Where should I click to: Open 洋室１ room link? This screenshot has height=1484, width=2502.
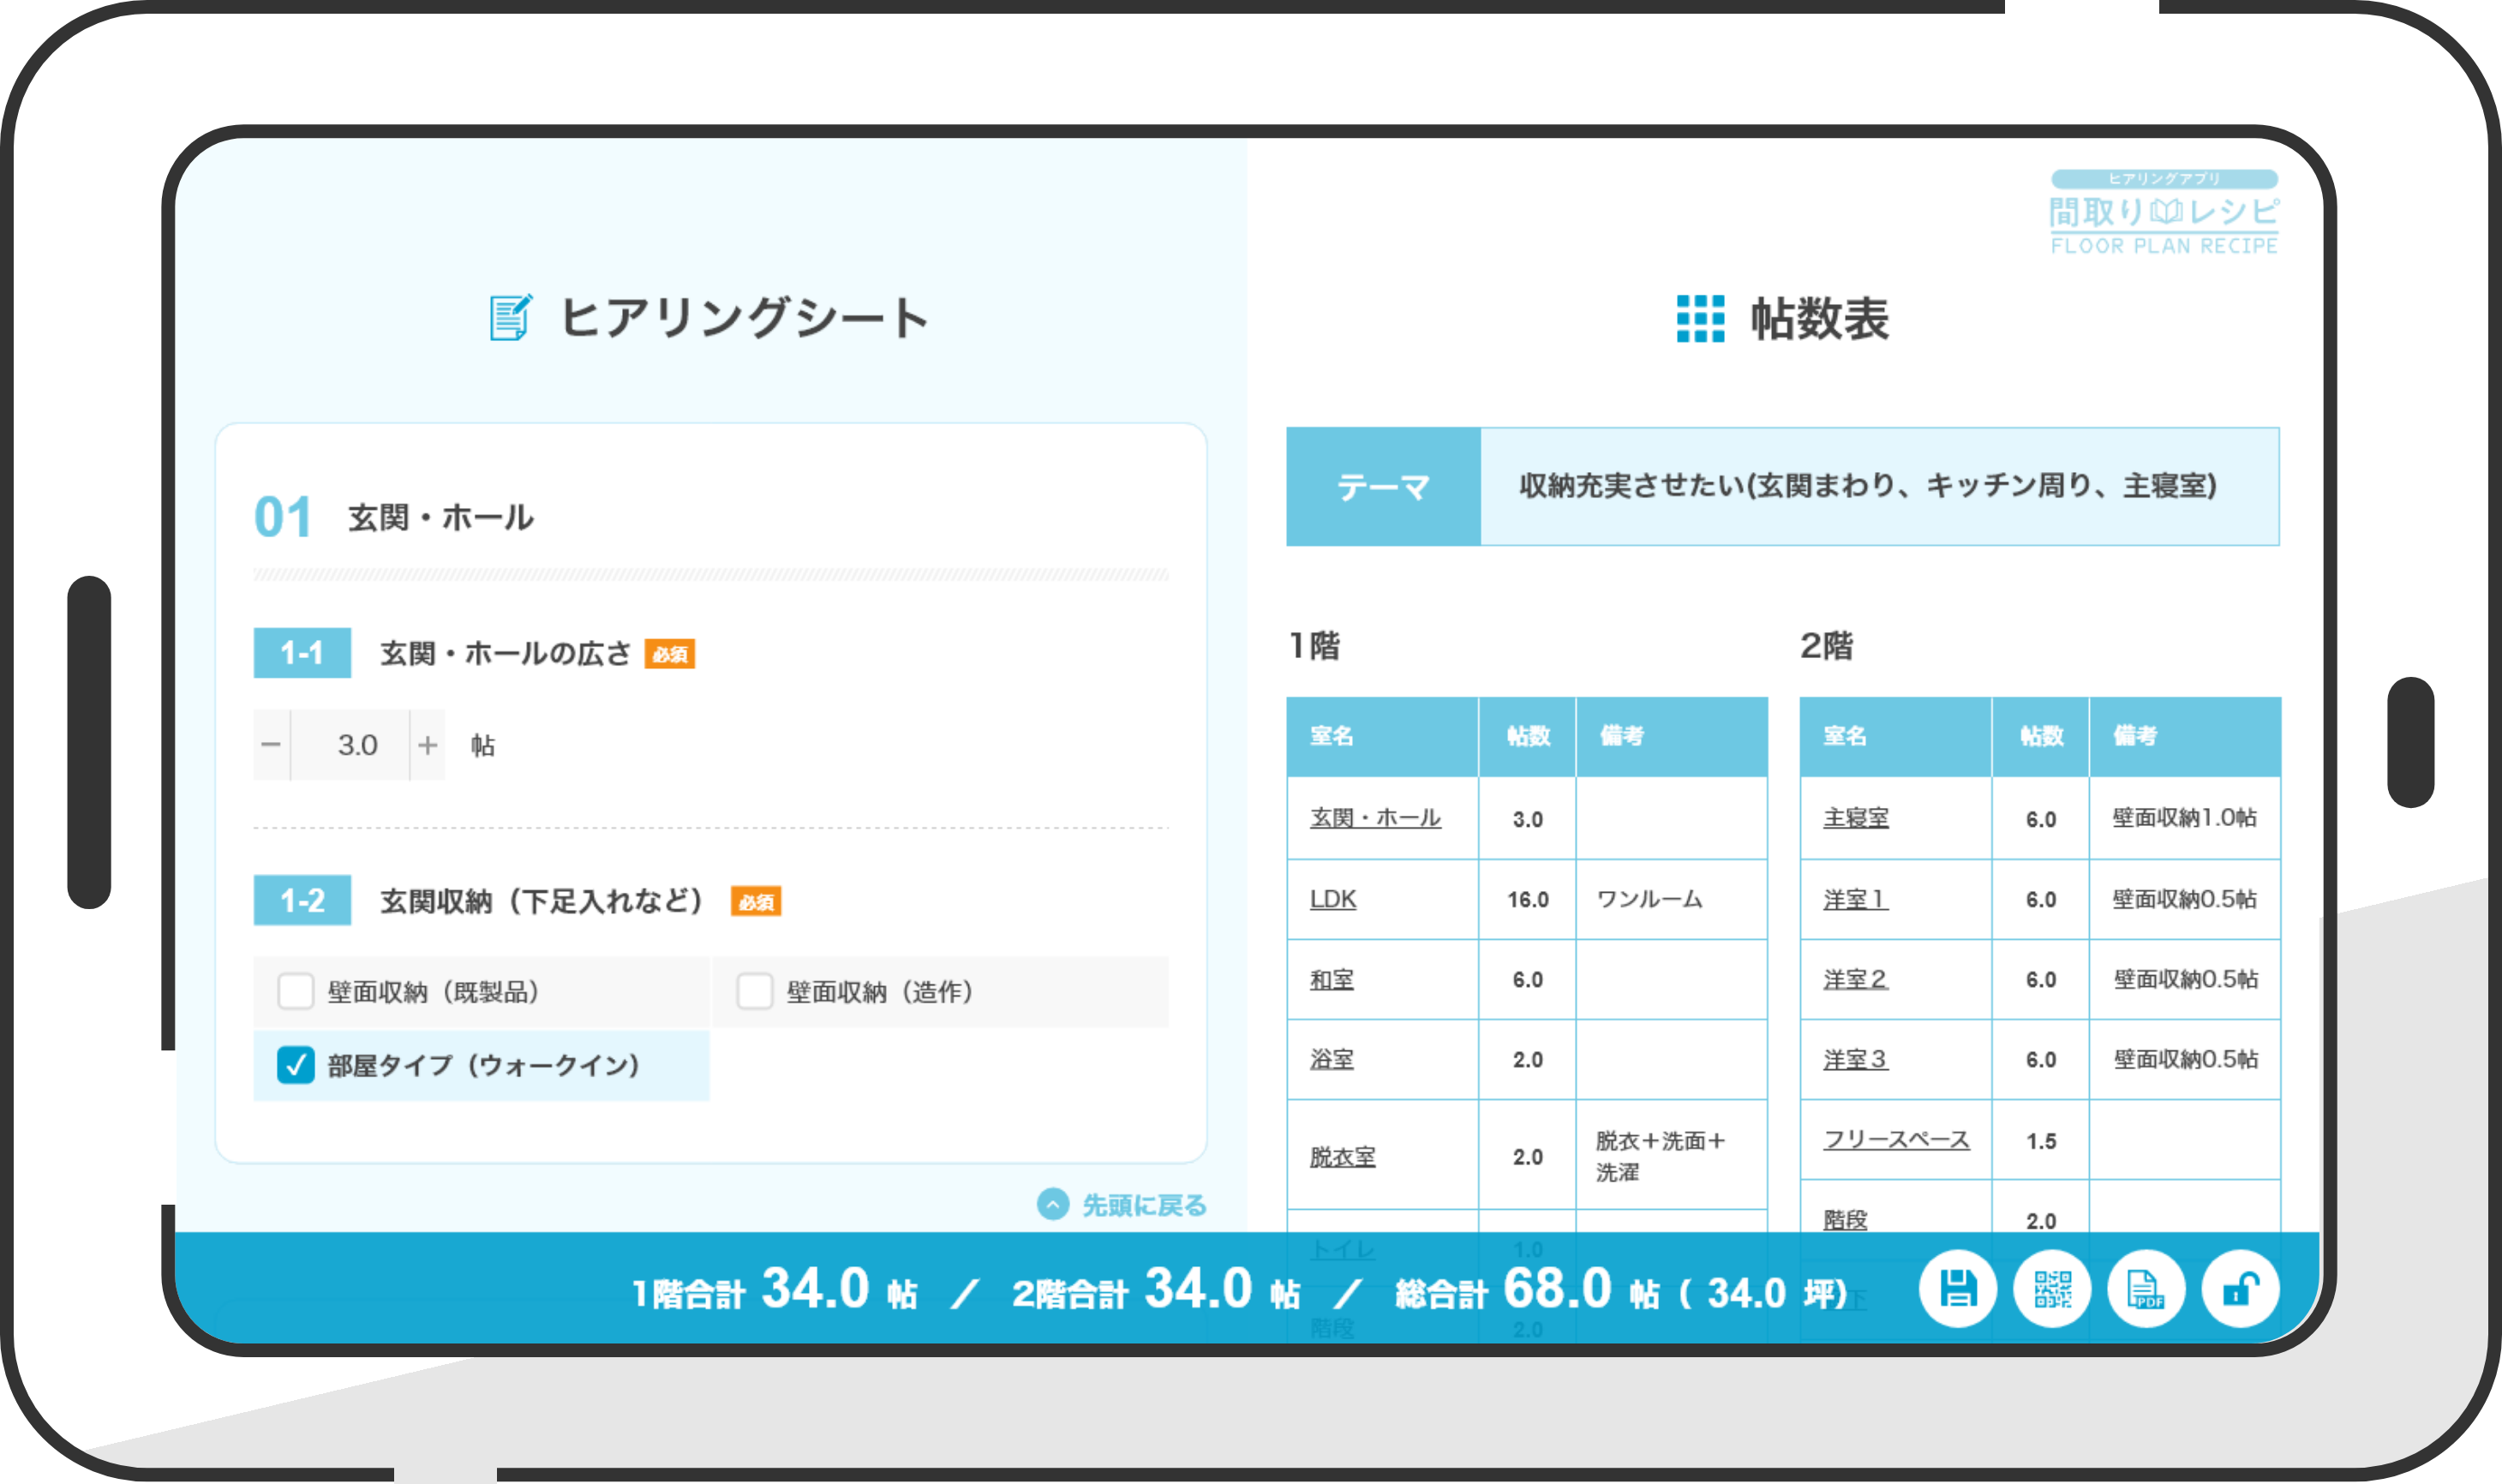1856,899
